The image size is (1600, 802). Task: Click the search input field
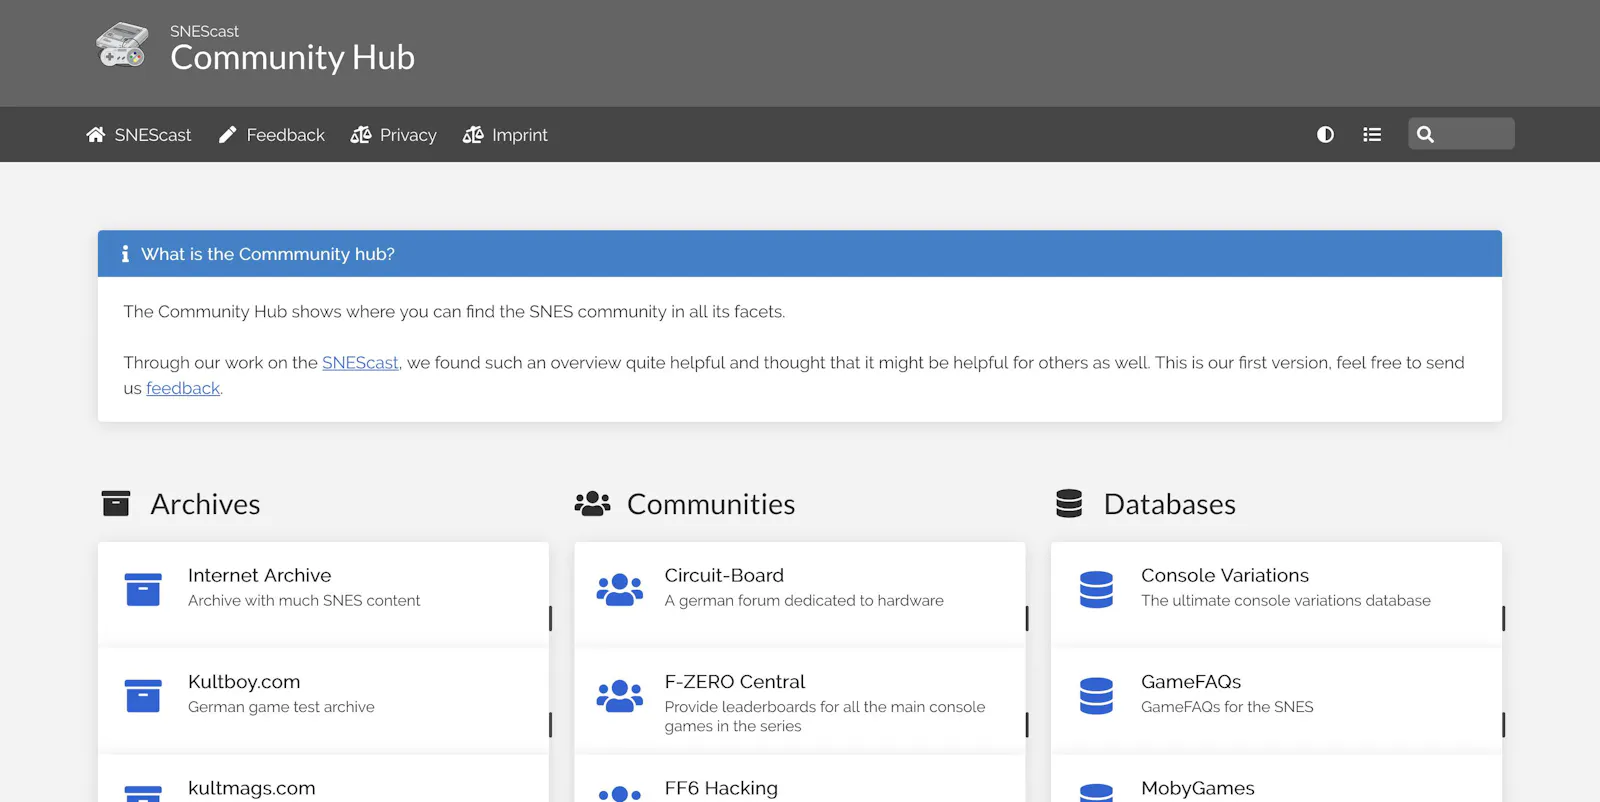click(x=1461, y=134)
